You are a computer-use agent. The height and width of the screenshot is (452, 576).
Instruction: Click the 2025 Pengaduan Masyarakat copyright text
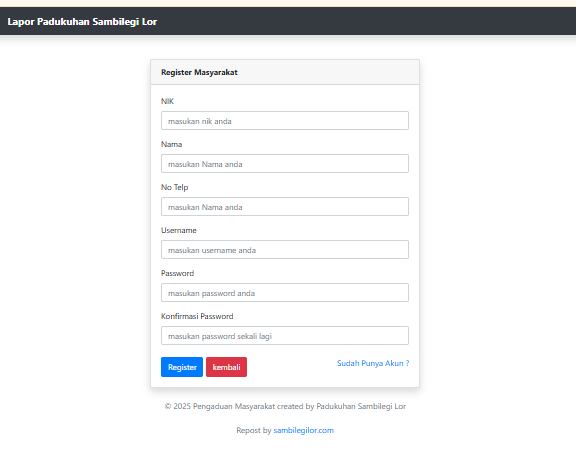[x=285, y=406]
